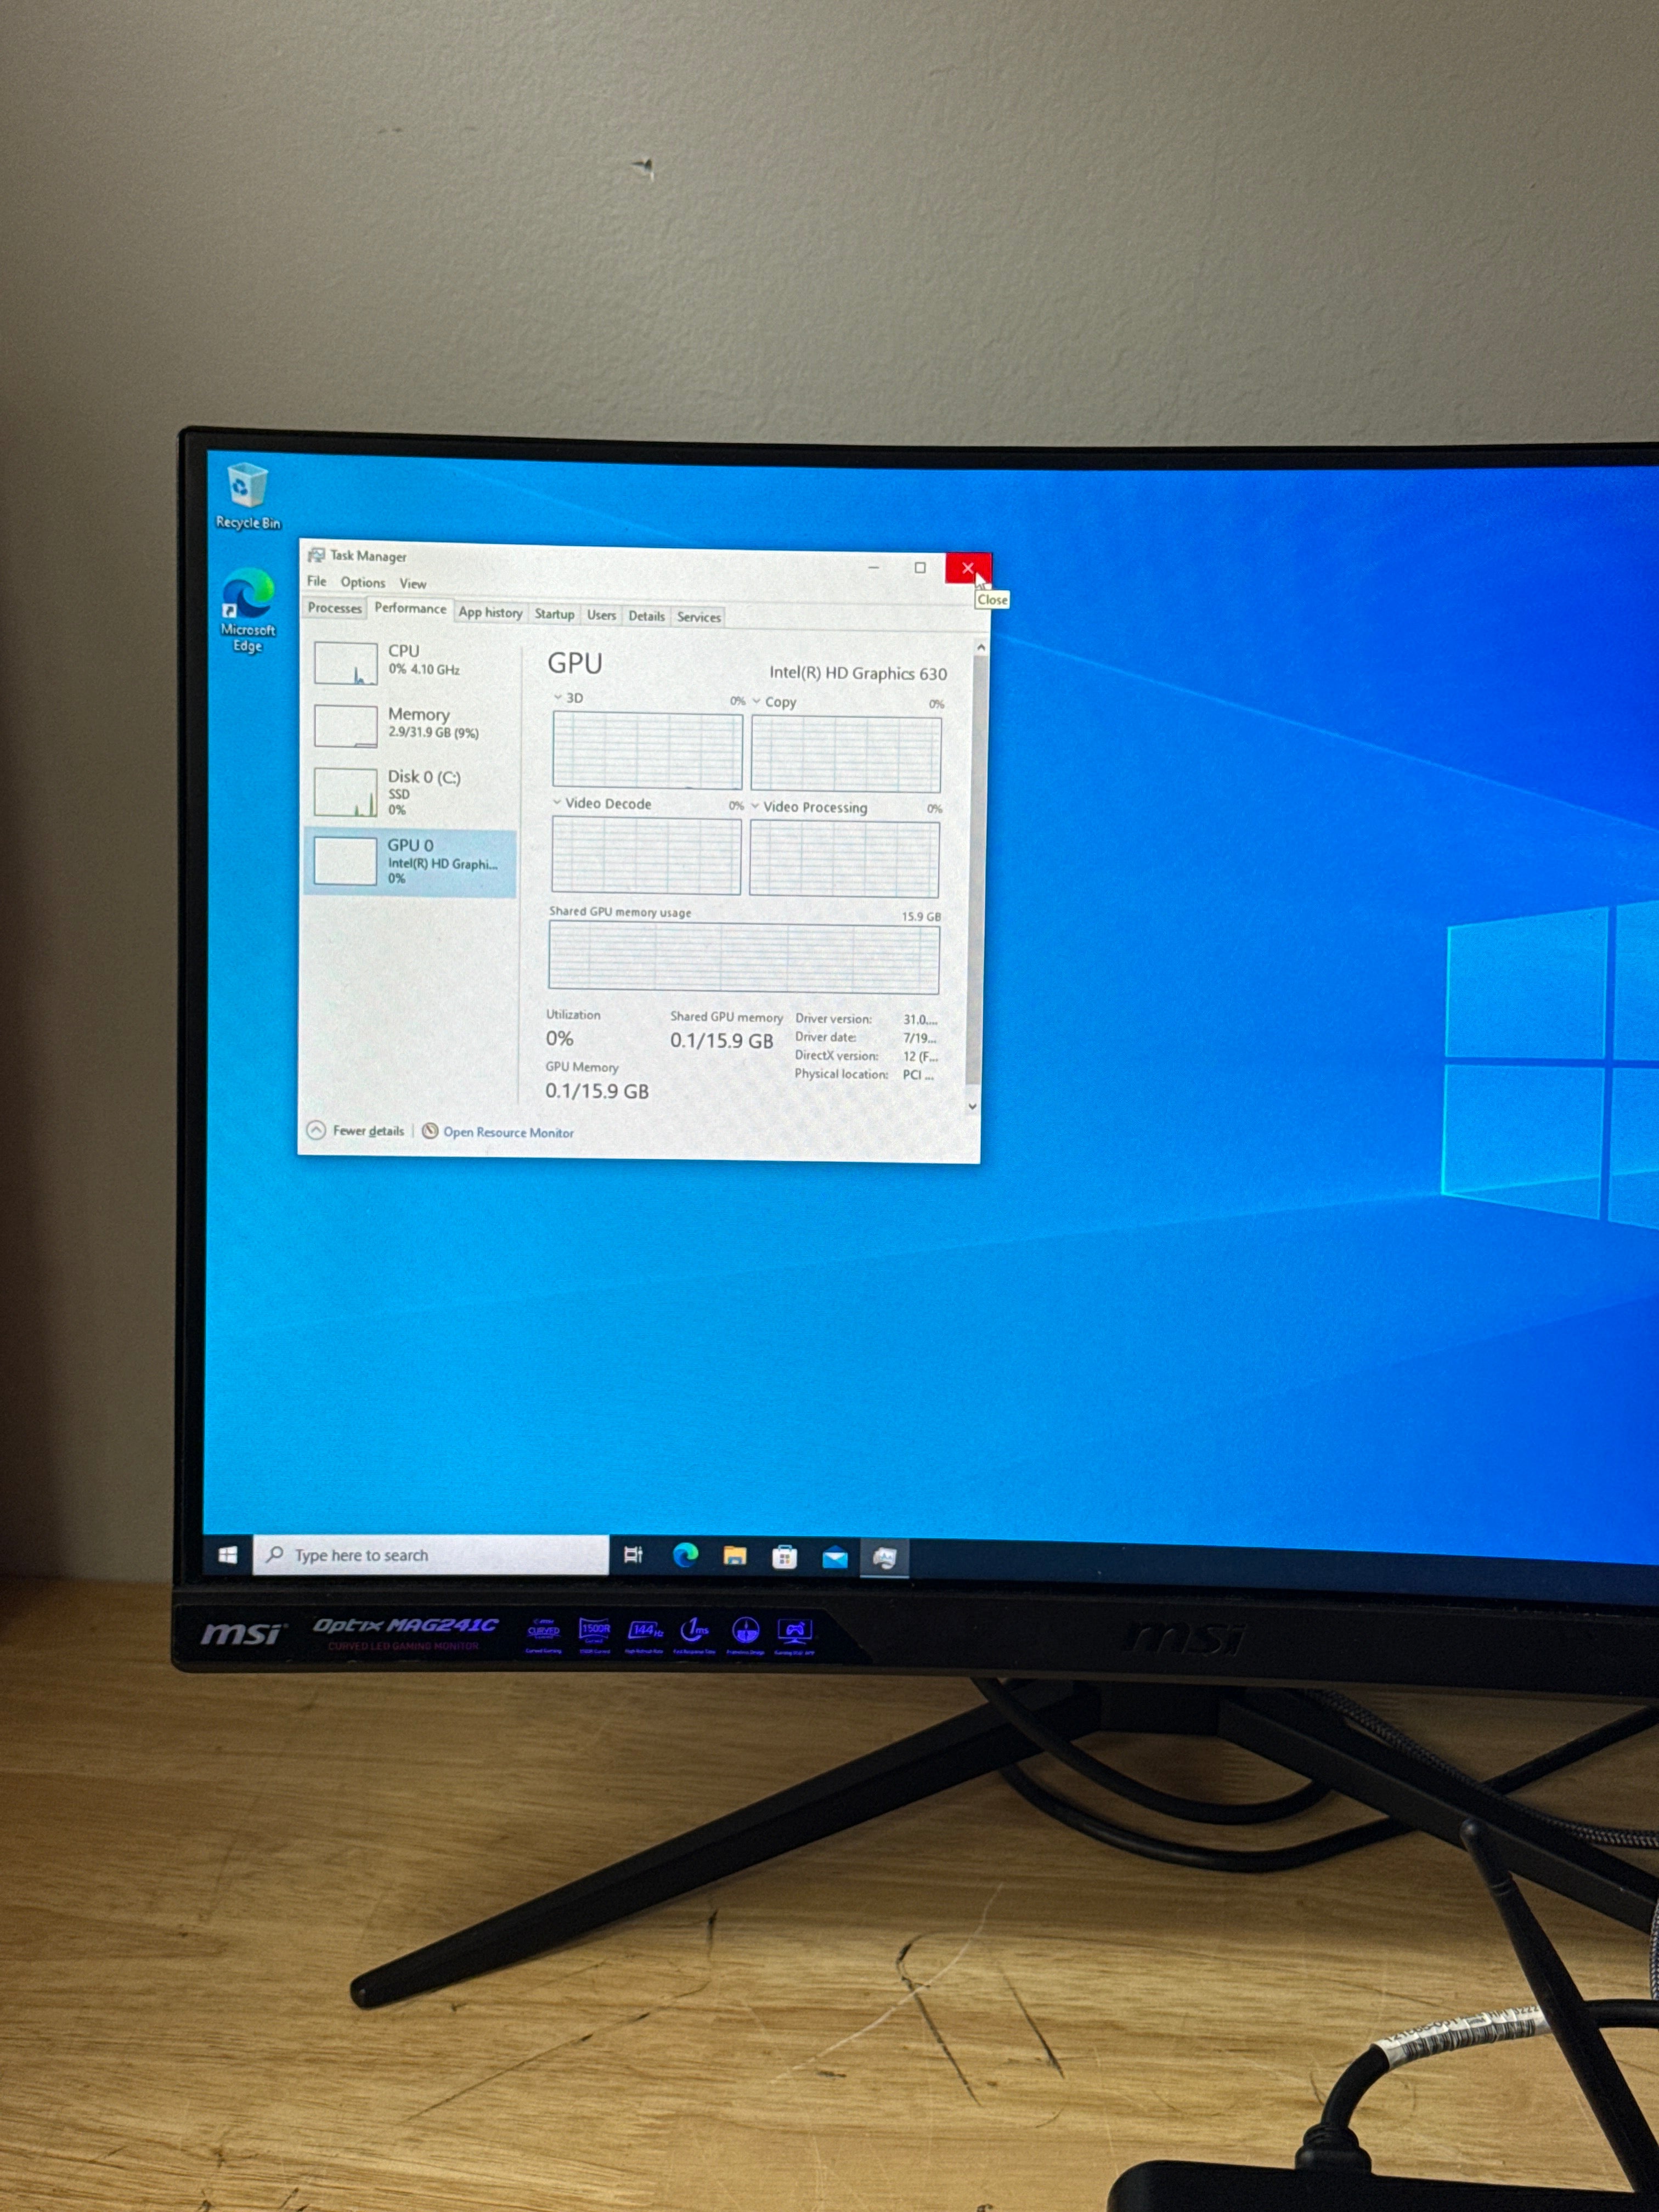Launch Edge from the taskbar
This screenshot has width=1659, height=2212.
[685, 1555]
